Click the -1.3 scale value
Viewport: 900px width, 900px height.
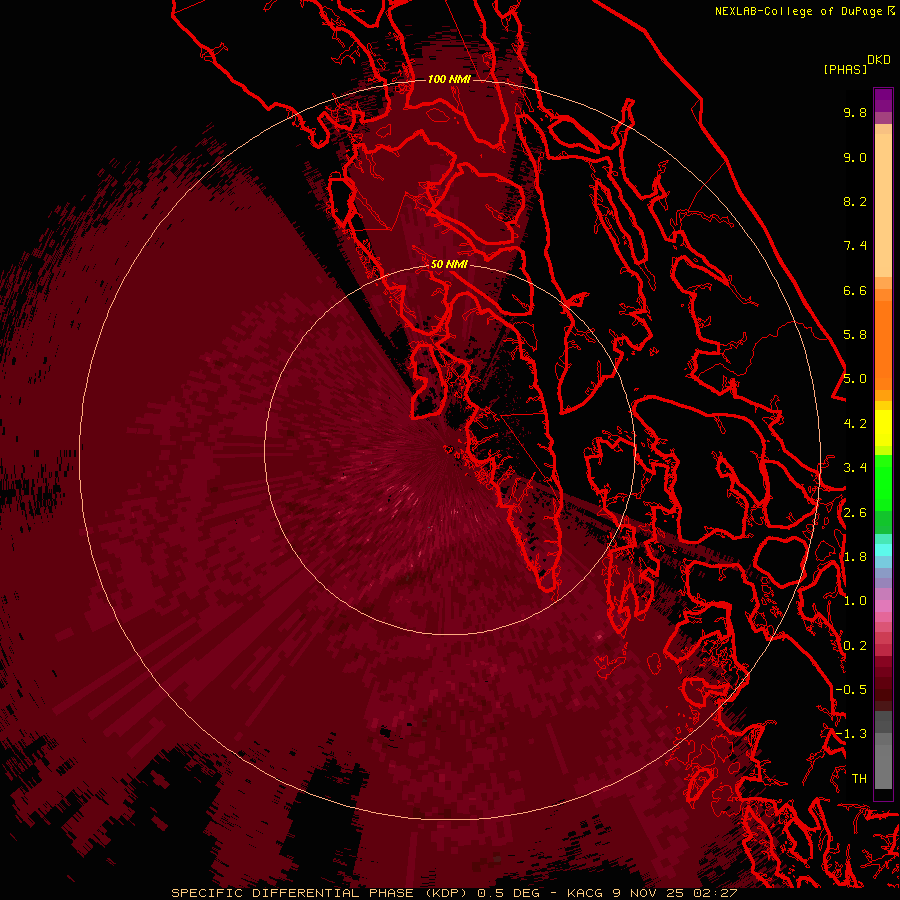(x=851, y=734)
